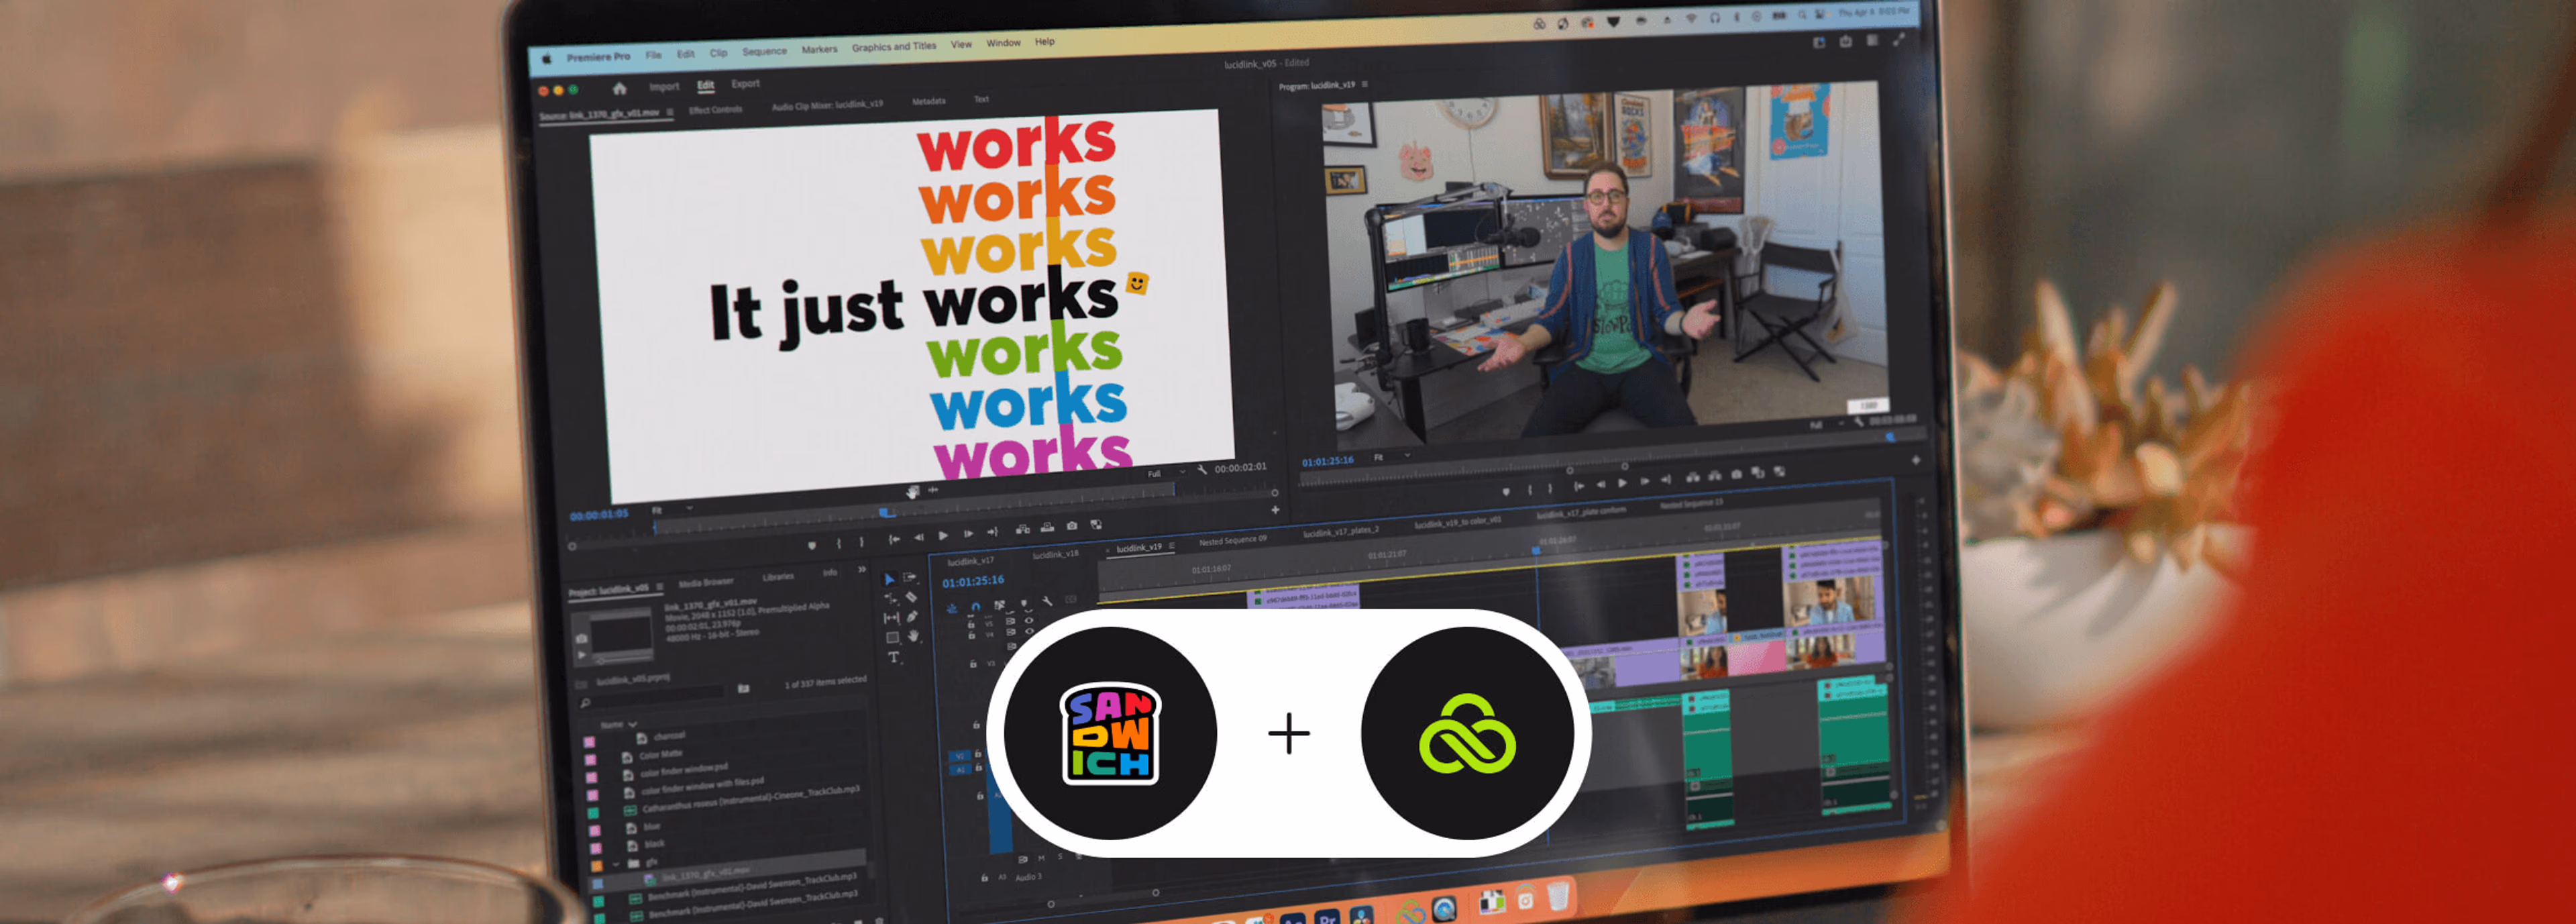
Task: Click the Source monitor blue playhead scrubber
Action: [884, 512]
